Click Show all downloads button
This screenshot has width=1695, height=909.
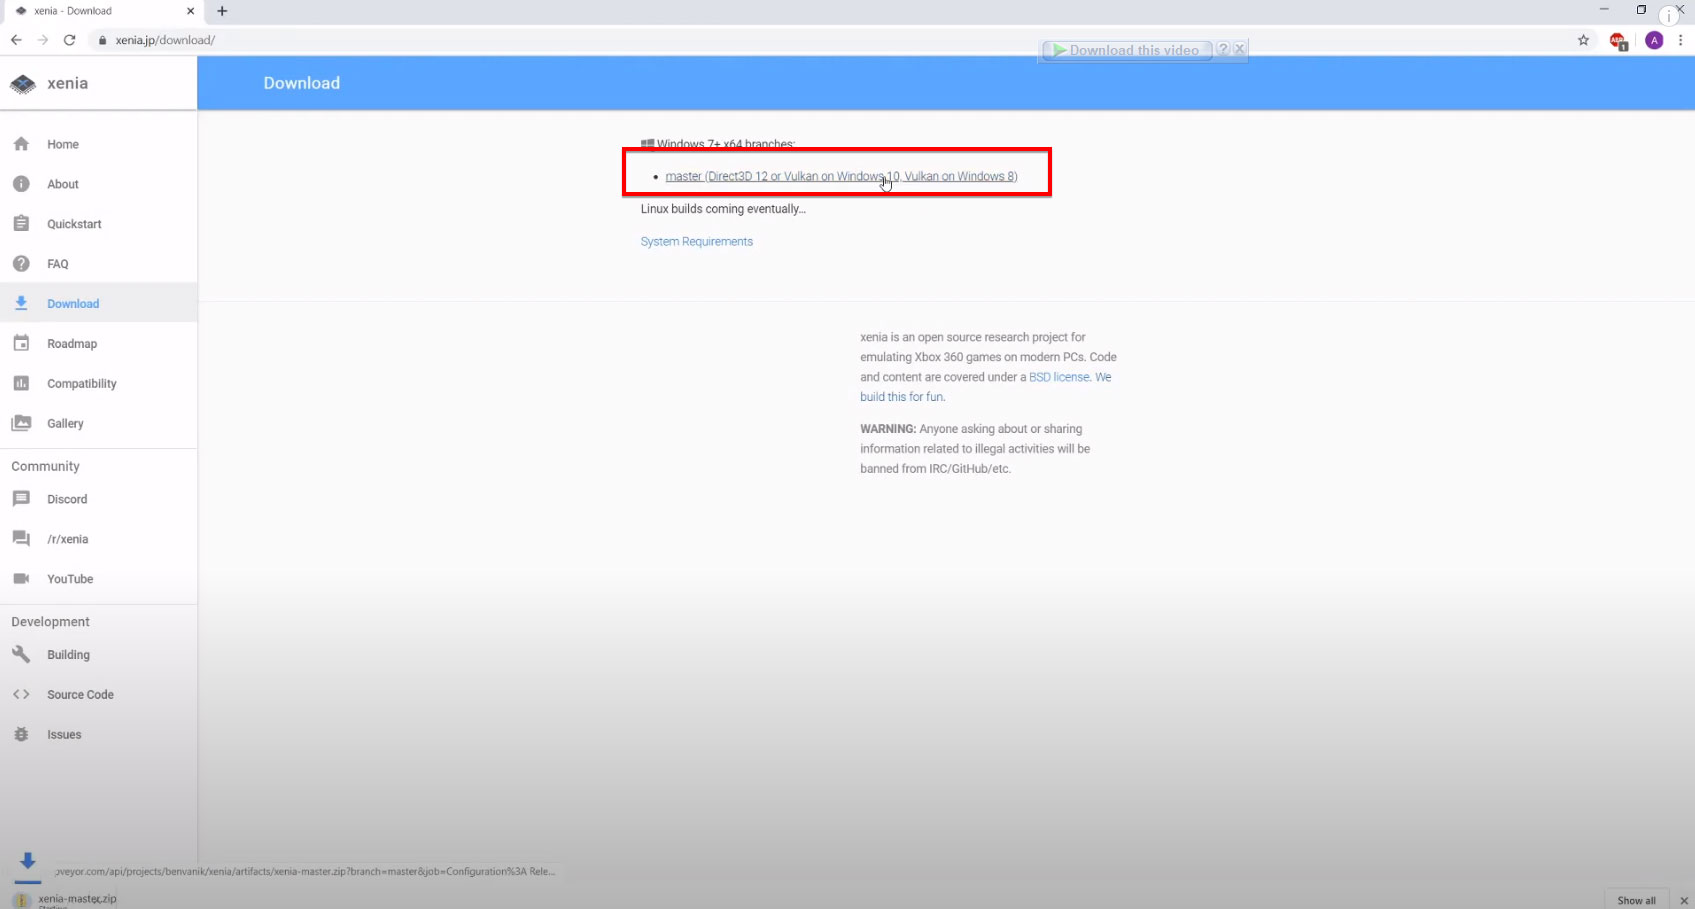(1637, 900)
